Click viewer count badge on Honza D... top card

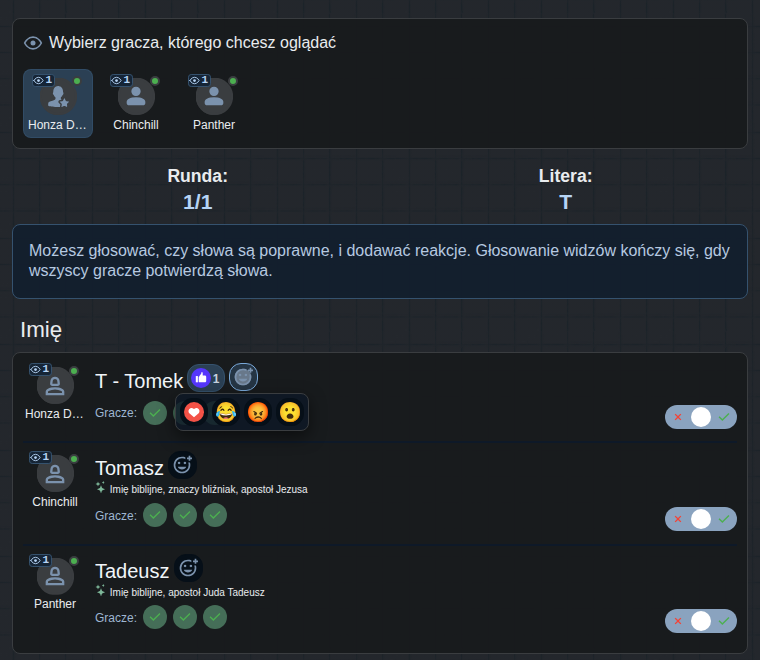[43, 80]
